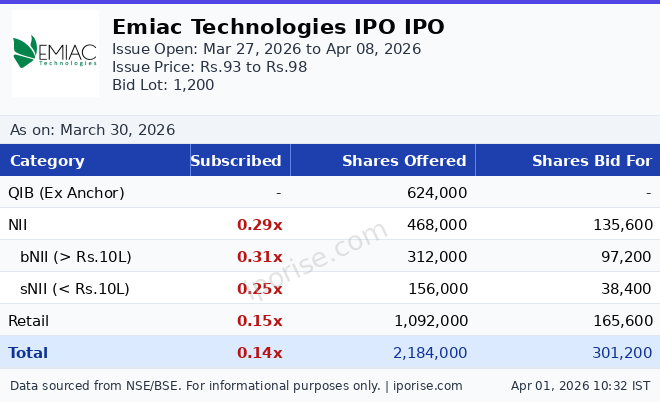Select the Shares Bid For header
Viewport: 660px width, 402px height.
[591, 161]
